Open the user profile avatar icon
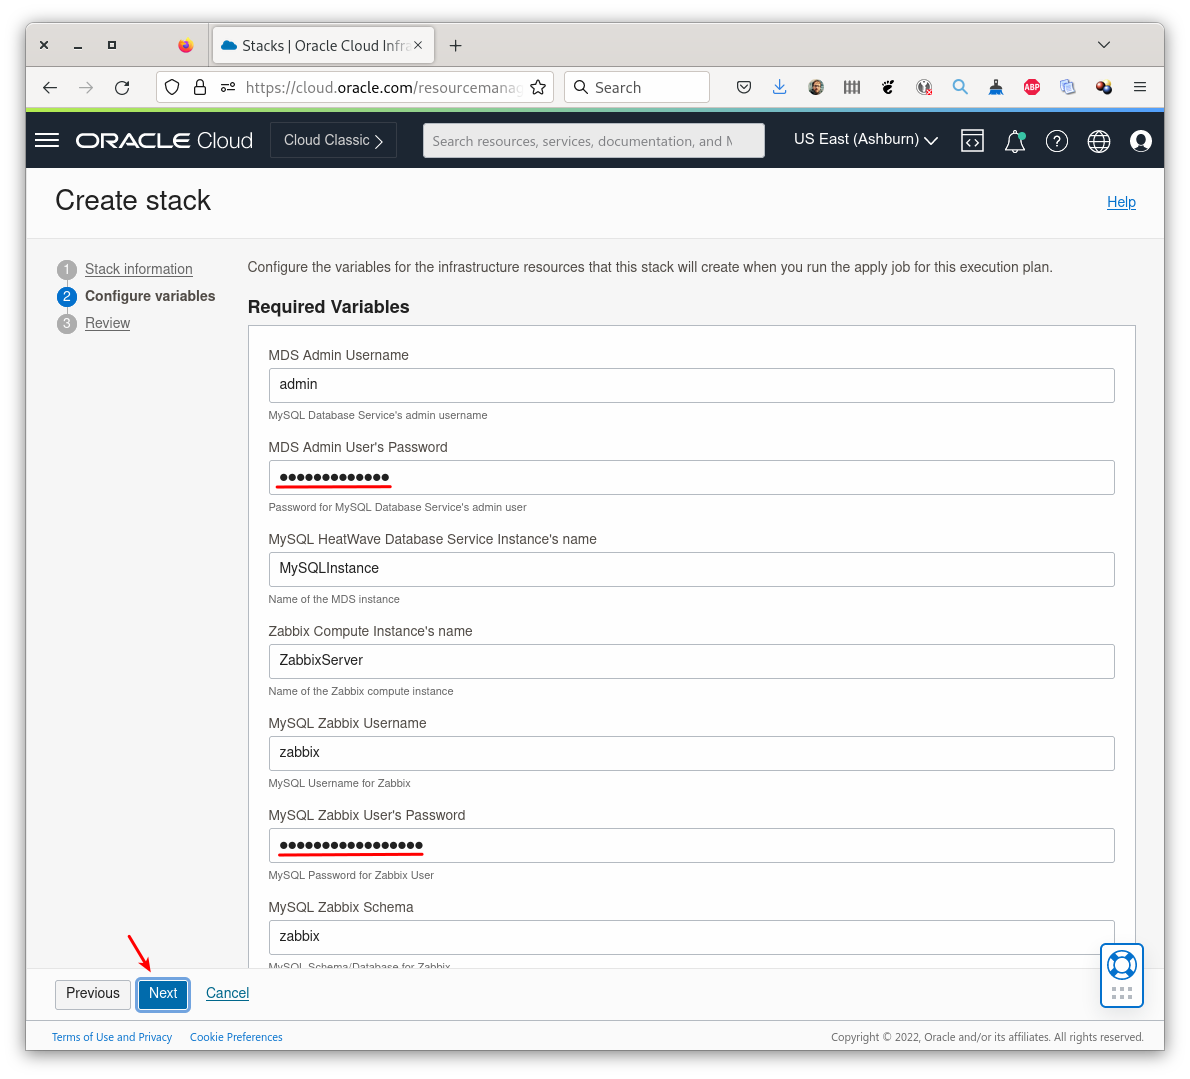Screen dimensions: 1190x1079 click(x=1140, y=141)
